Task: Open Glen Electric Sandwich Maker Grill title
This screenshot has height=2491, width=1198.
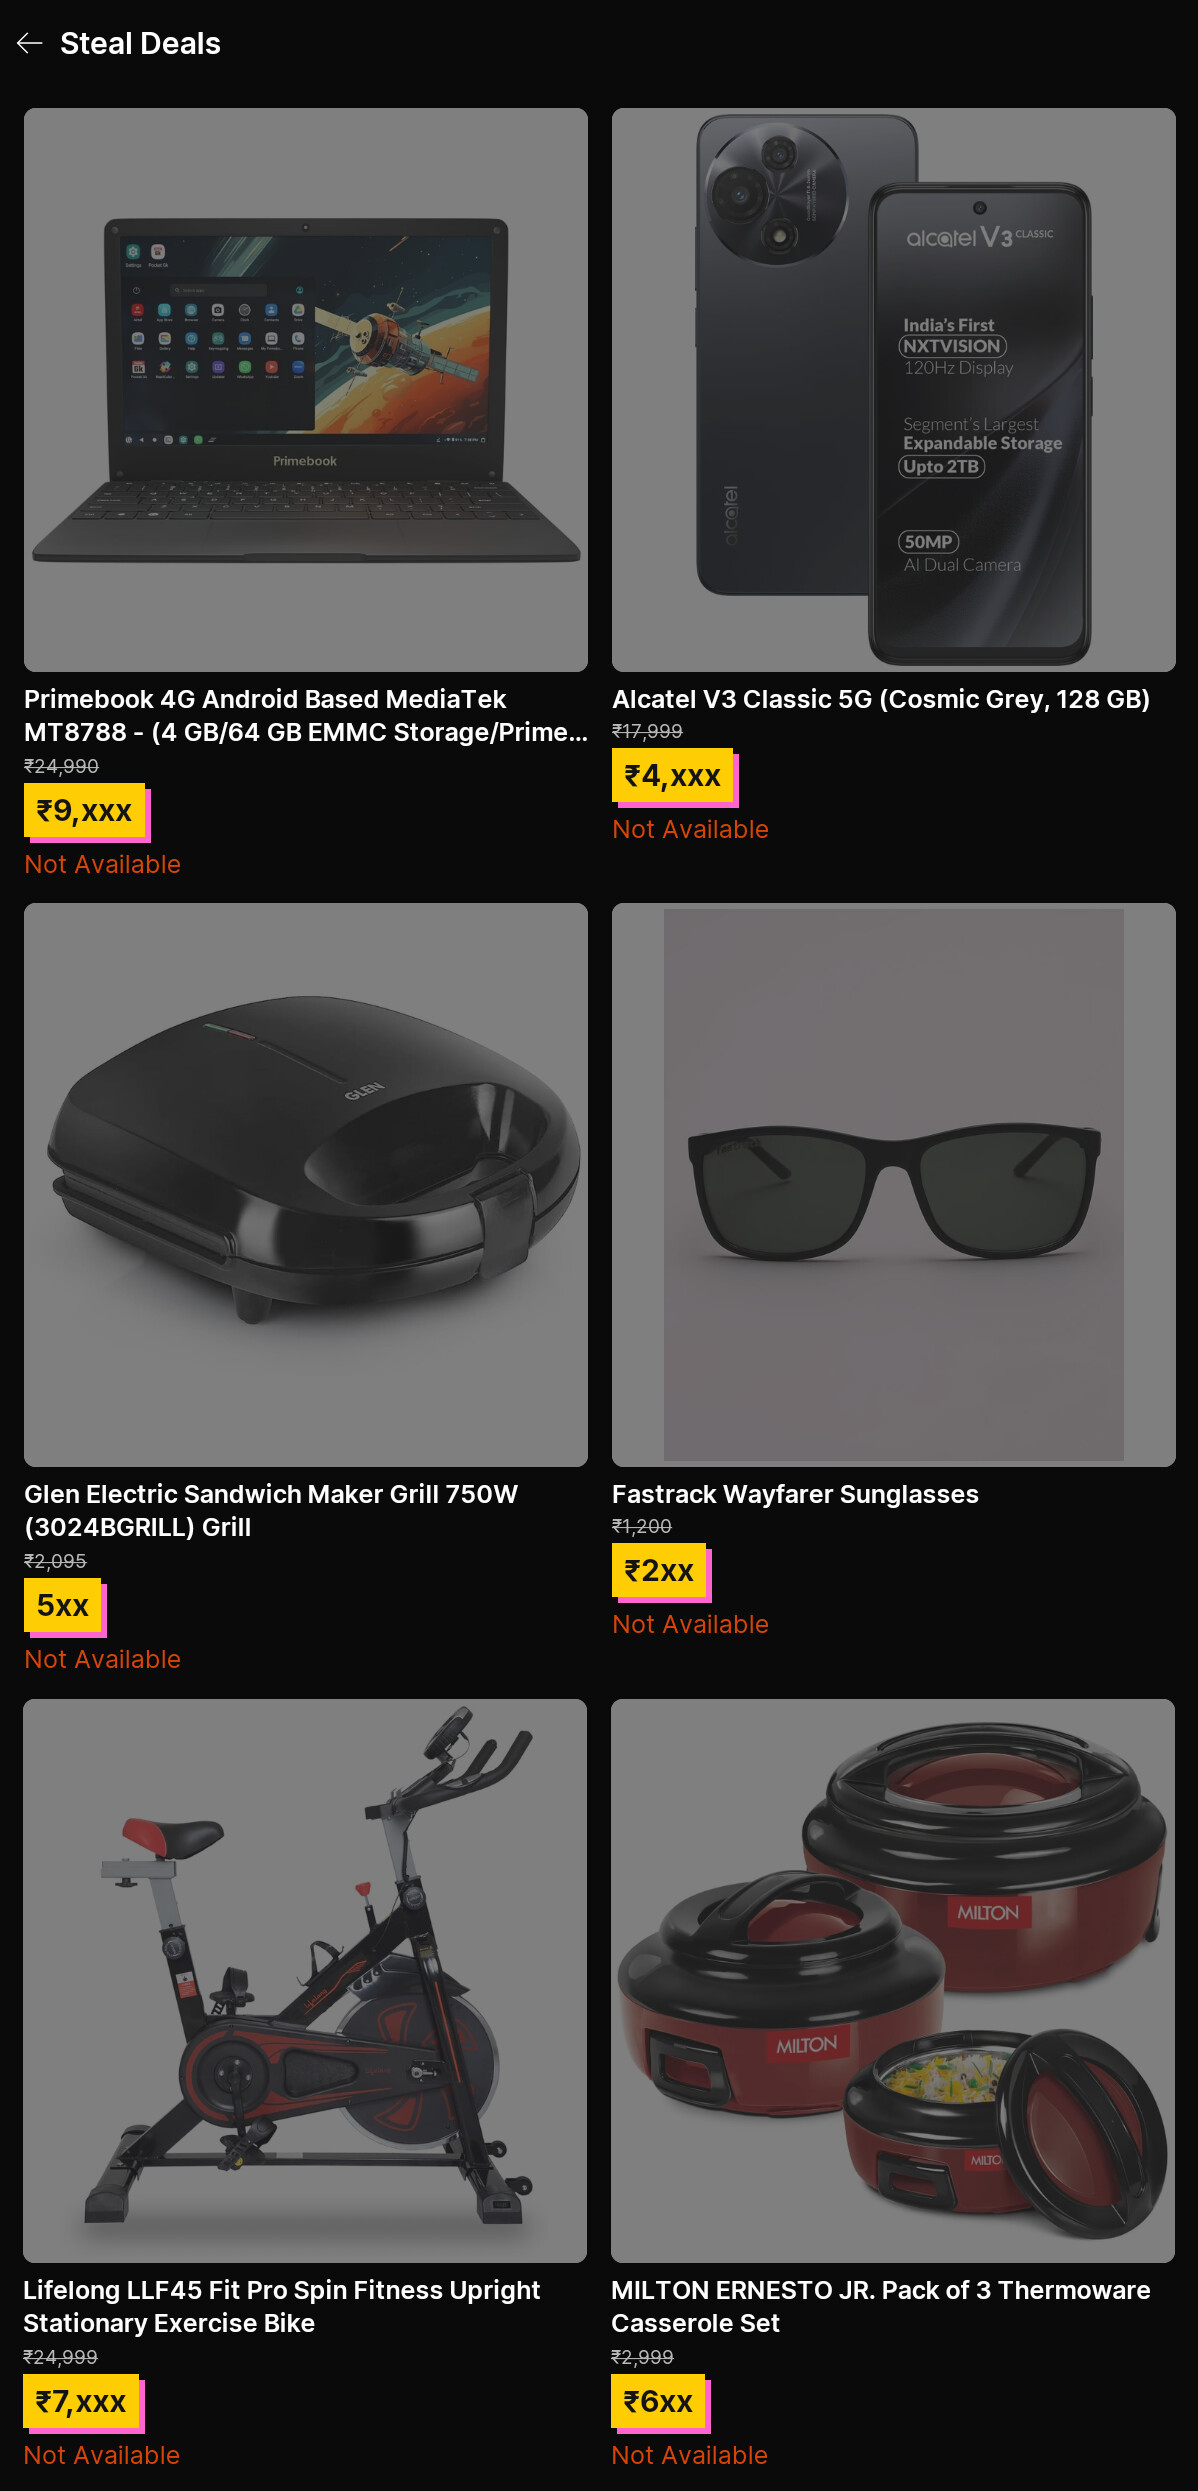Action: tap(271, 1510)
